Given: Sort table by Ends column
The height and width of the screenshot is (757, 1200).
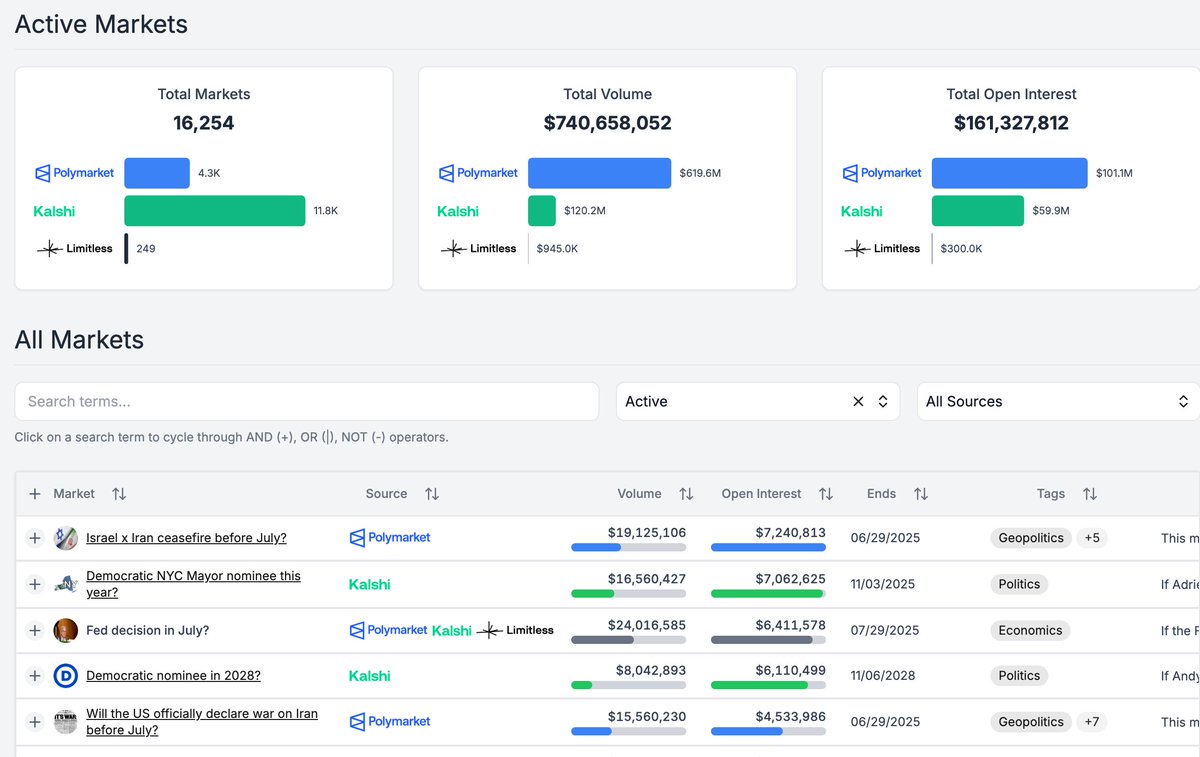Looking at the screenshot, I should [921, 494].
